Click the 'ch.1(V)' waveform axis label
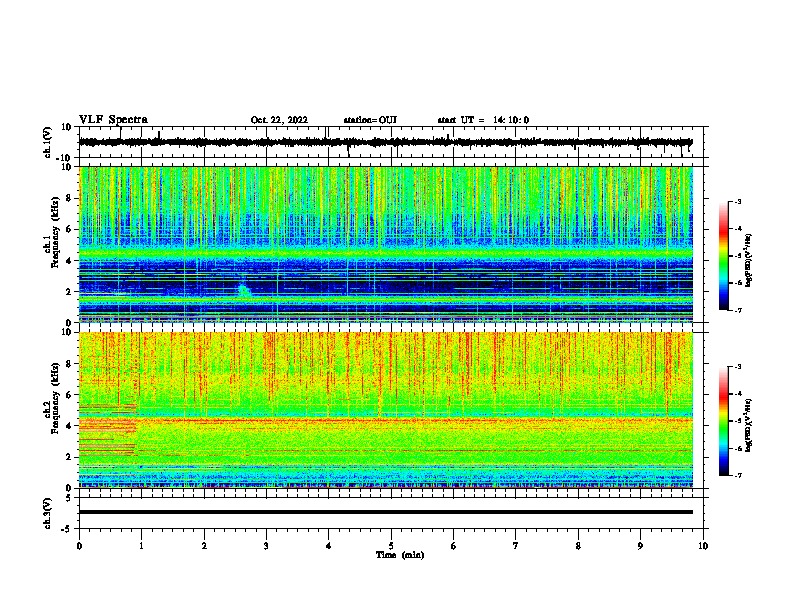The image size is (792, 612). 48,142
